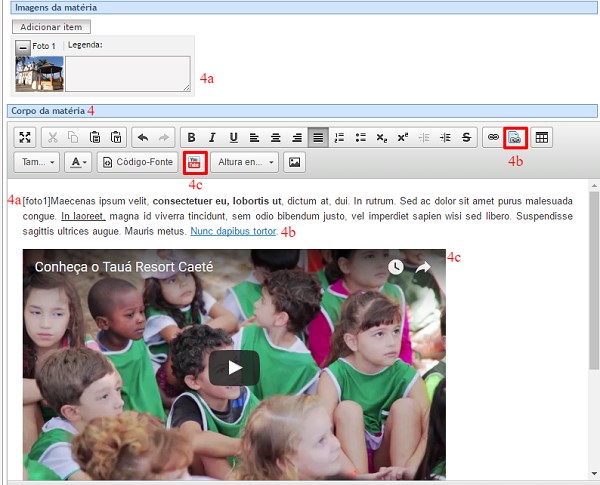Apply subscript formatting
Screen dimensions: 600x485
pos(382,137)
